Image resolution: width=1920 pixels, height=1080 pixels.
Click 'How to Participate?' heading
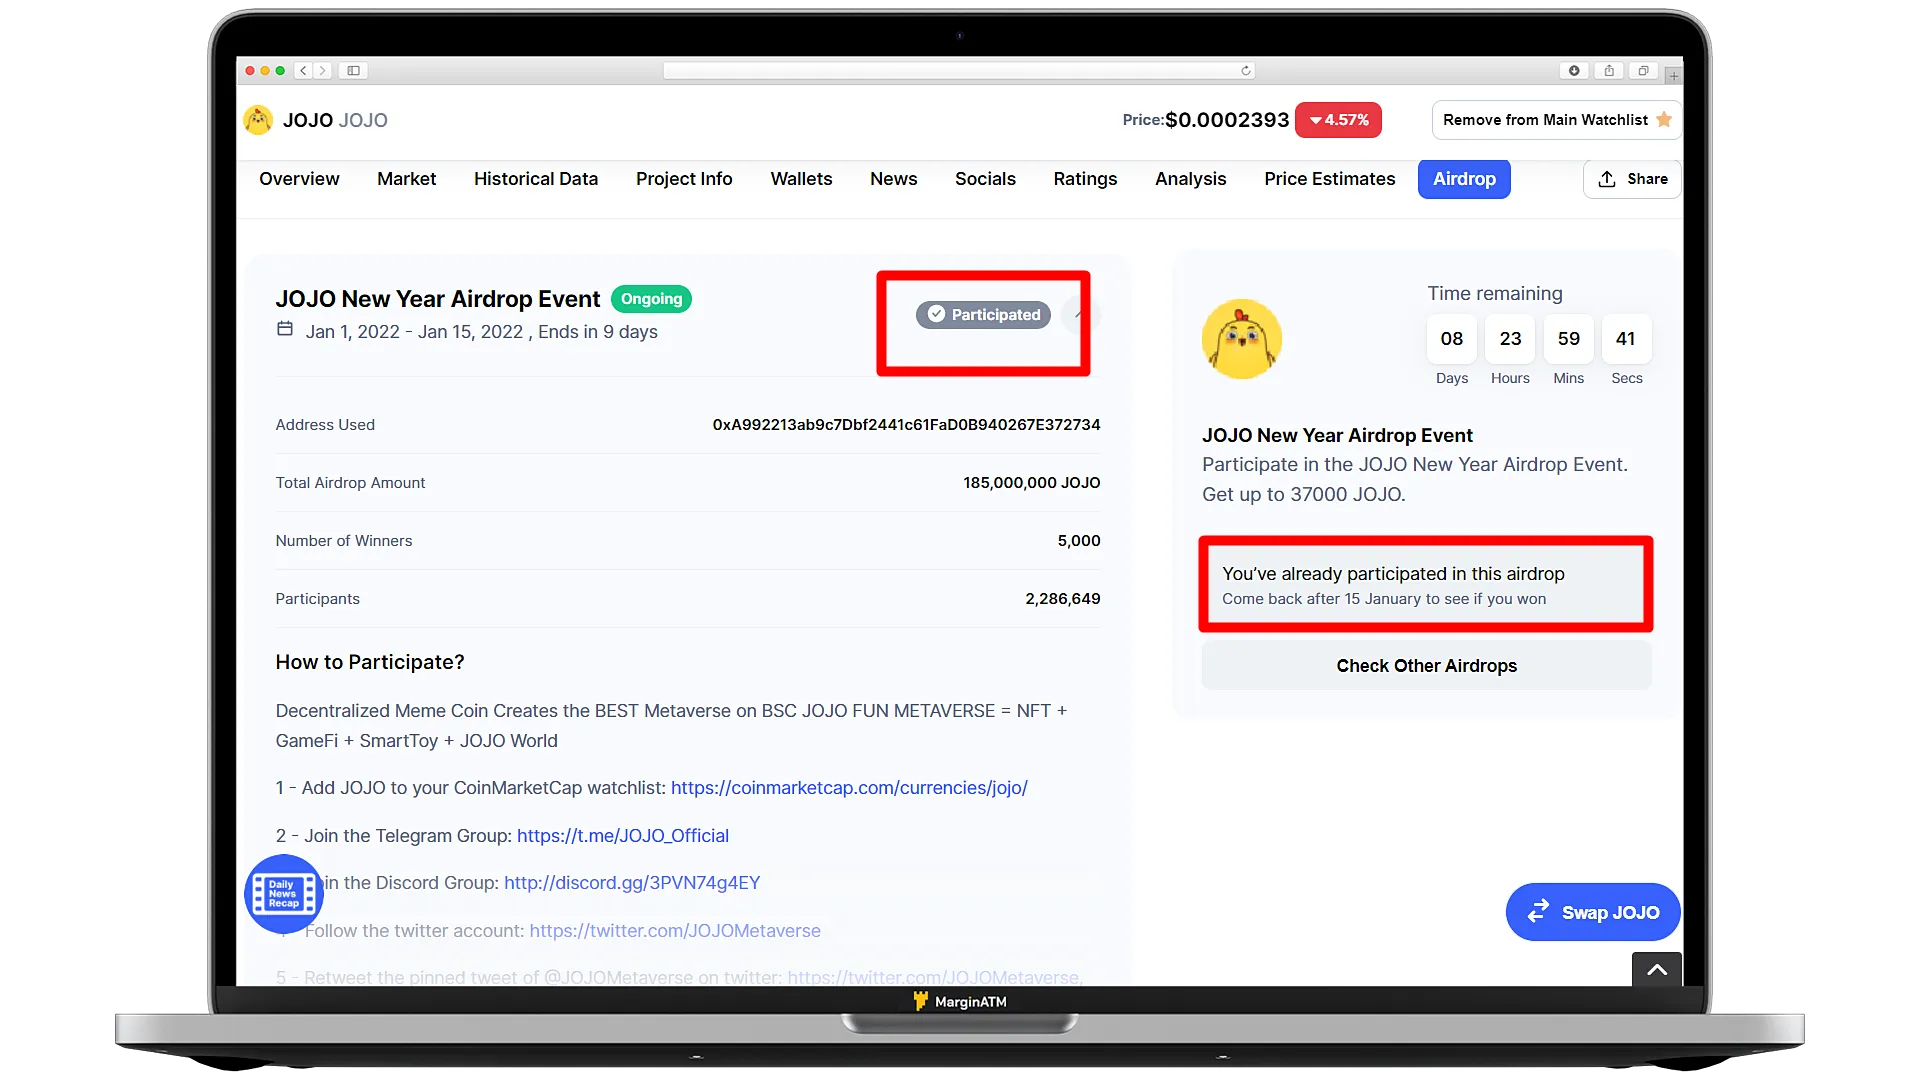[370, 662]
